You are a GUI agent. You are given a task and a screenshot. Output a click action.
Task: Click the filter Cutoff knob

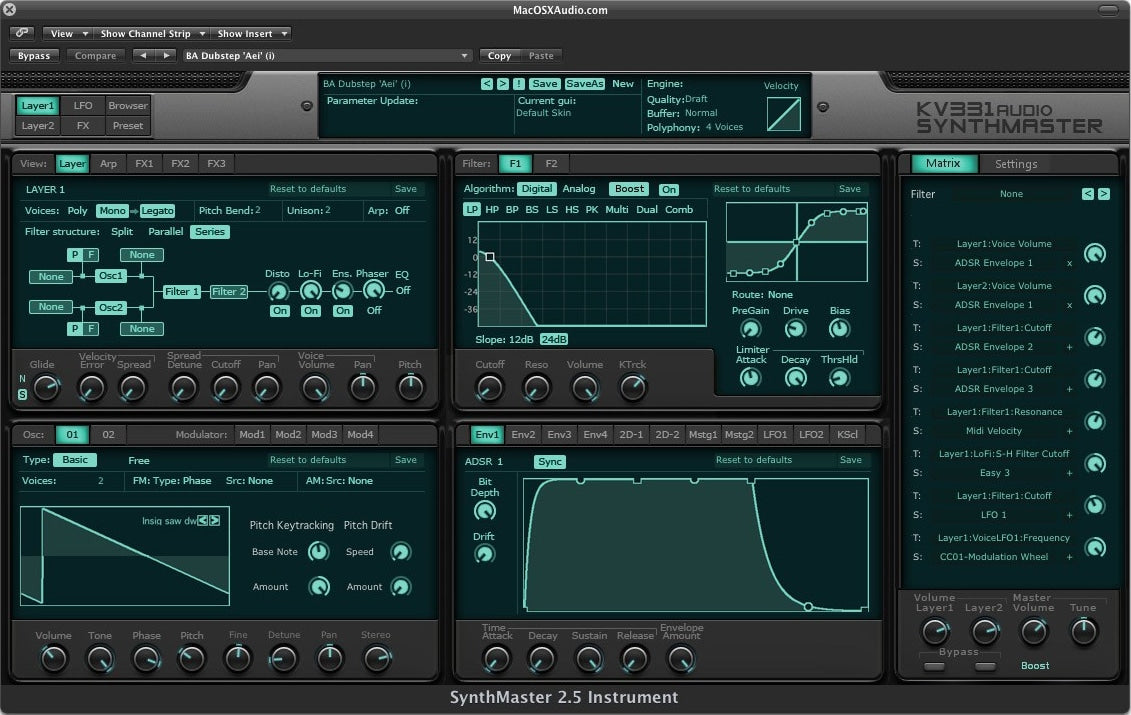pos(490,388)
